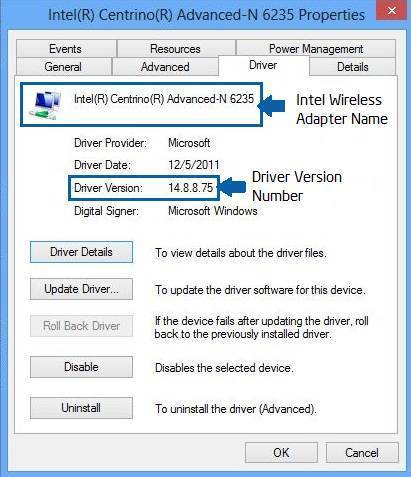Select the Driver tab
411x477 pixels.
(x=263, y=65)
